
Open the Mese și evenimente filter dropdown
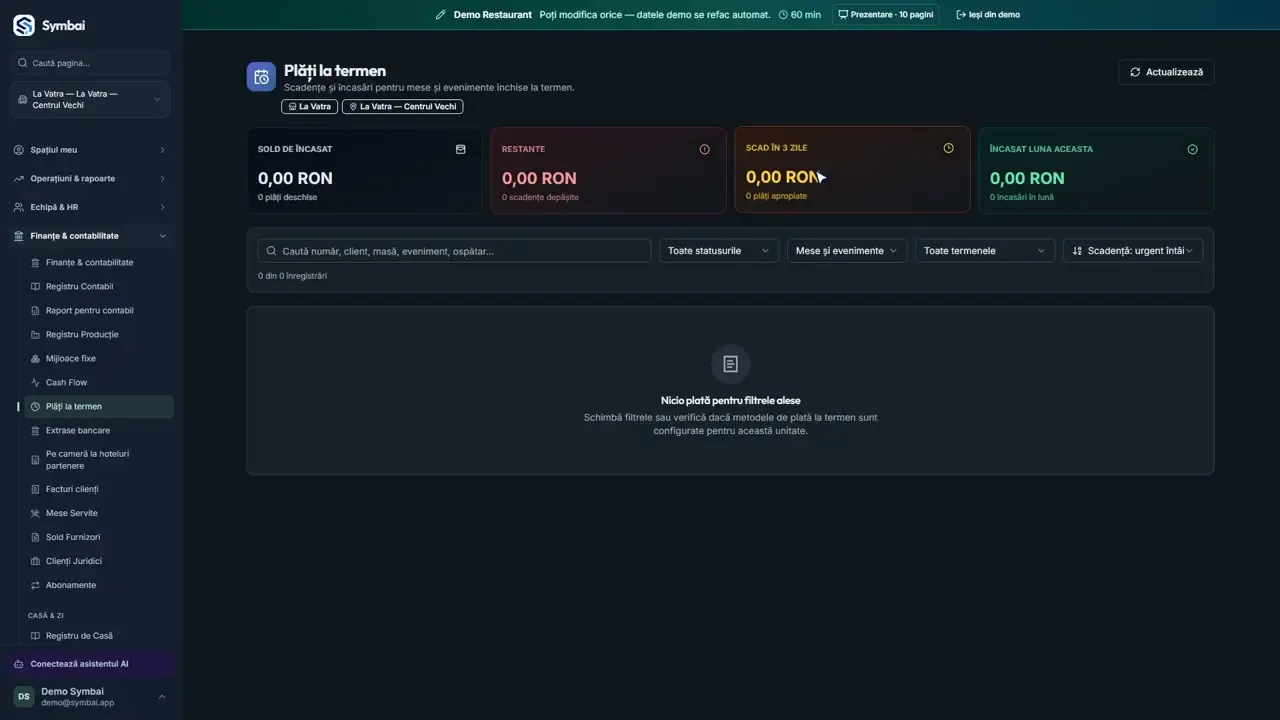(x=847, y=251)
